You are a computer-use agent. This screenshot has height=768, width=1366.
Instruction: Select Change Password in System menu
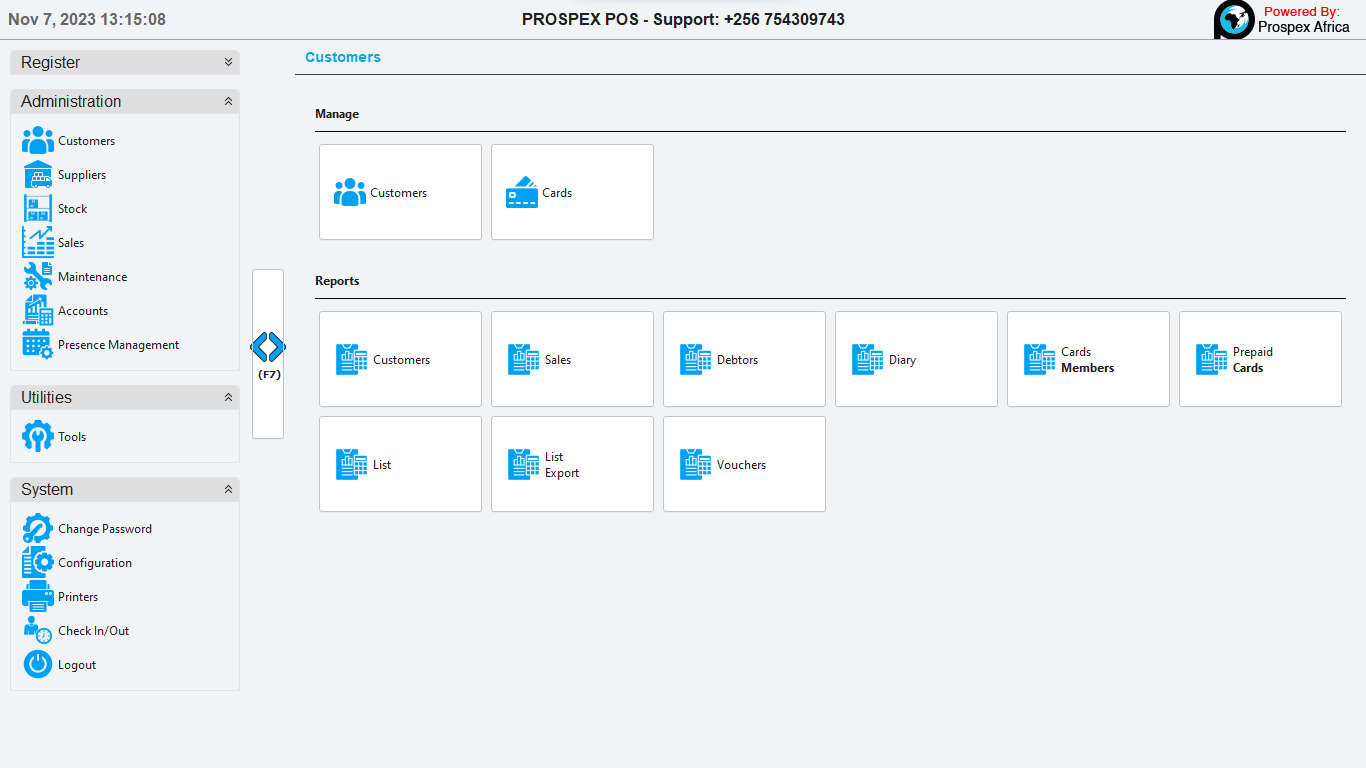point(104,529)
